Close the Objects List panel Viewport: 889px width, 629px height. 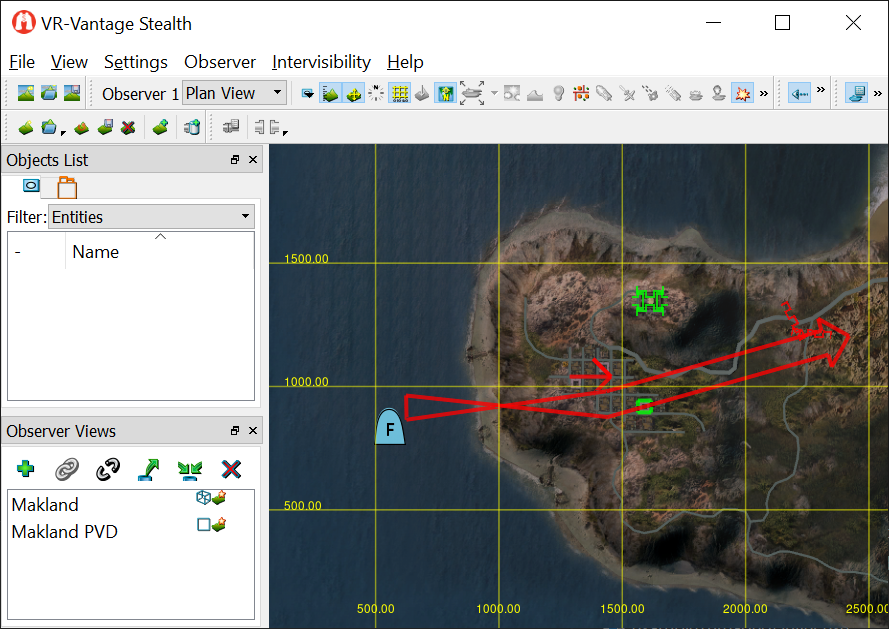pos(253,160)
